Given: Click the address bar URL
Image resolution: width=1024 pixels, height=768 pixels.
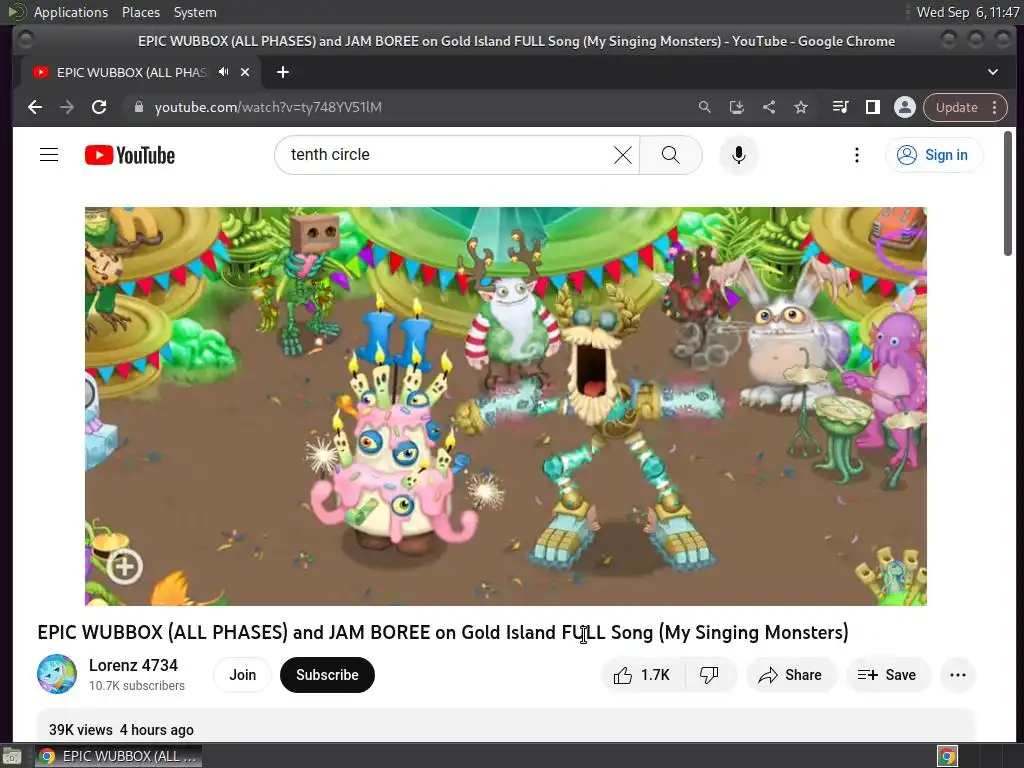Looking at the screenshot, I should (268, 107).
